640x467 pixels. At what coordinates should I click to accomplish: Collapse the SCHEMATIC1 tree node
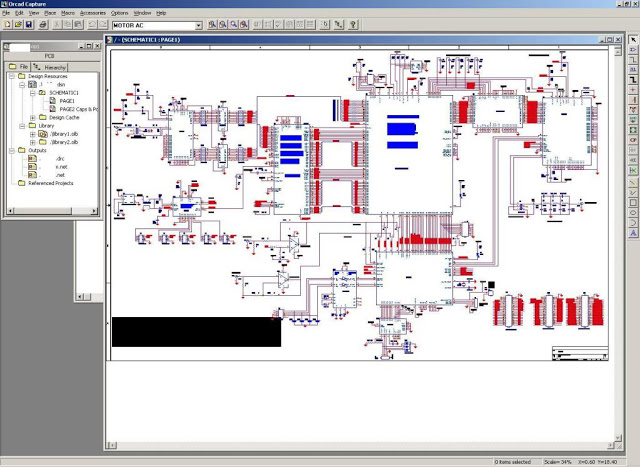tap(31, 93)
